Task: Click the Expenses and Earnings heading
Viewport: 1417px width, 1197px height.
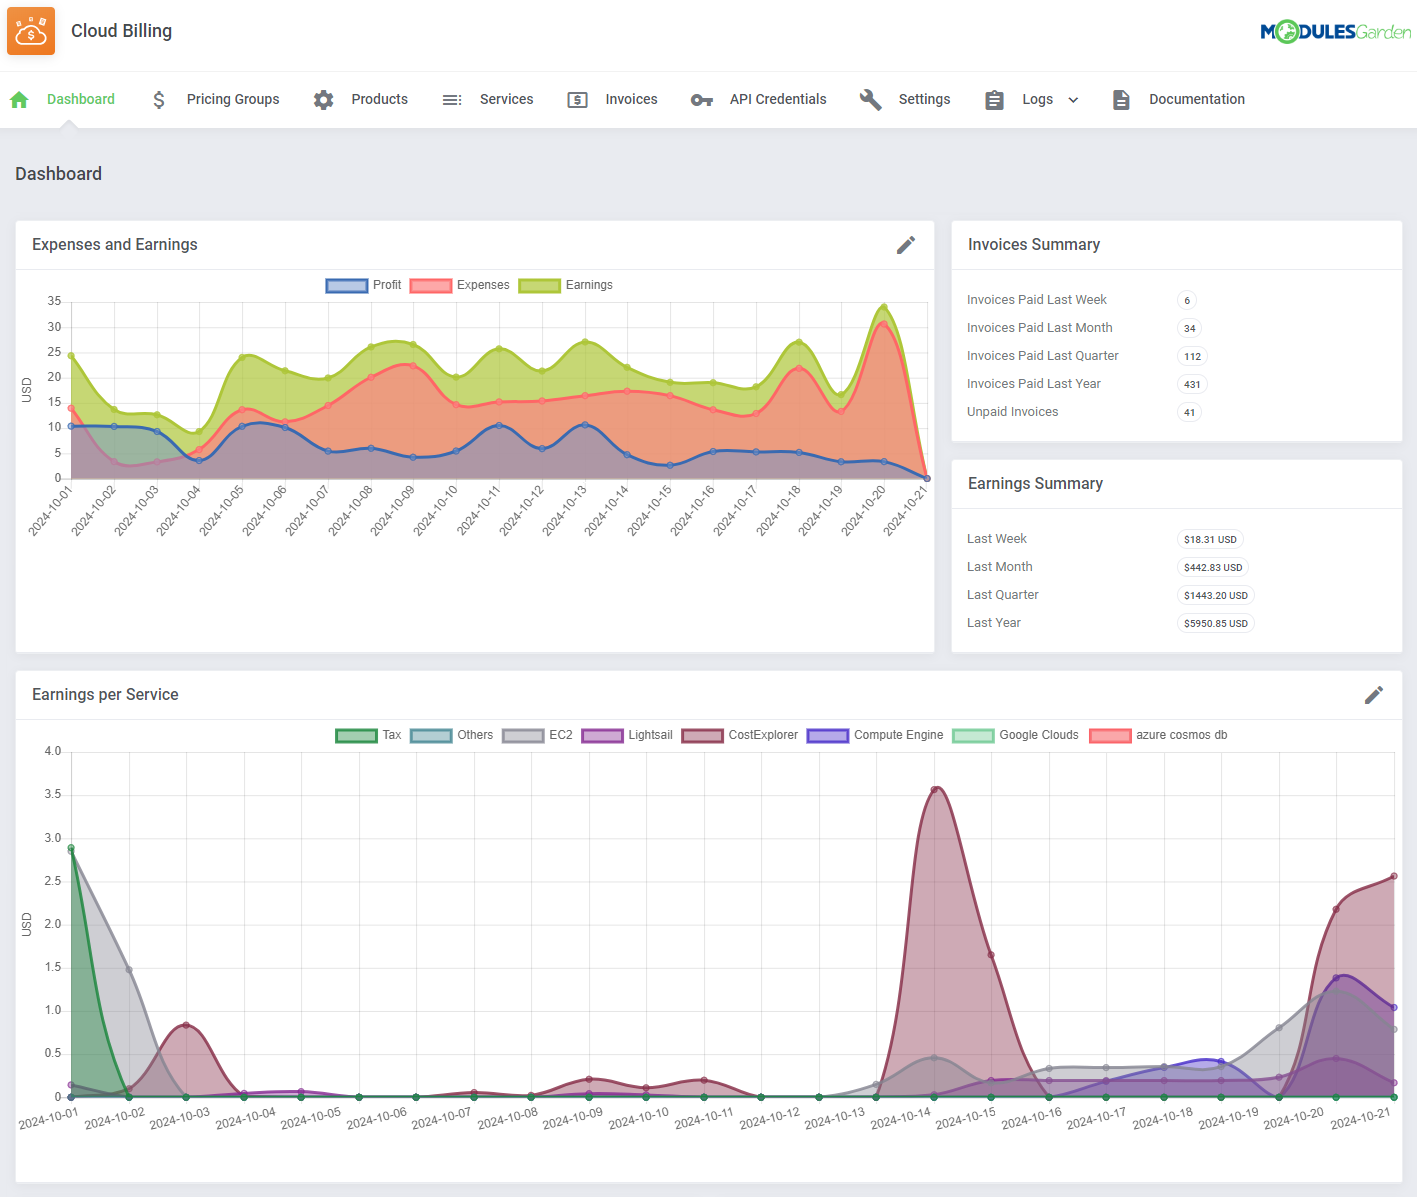Action: pos(115,245)
